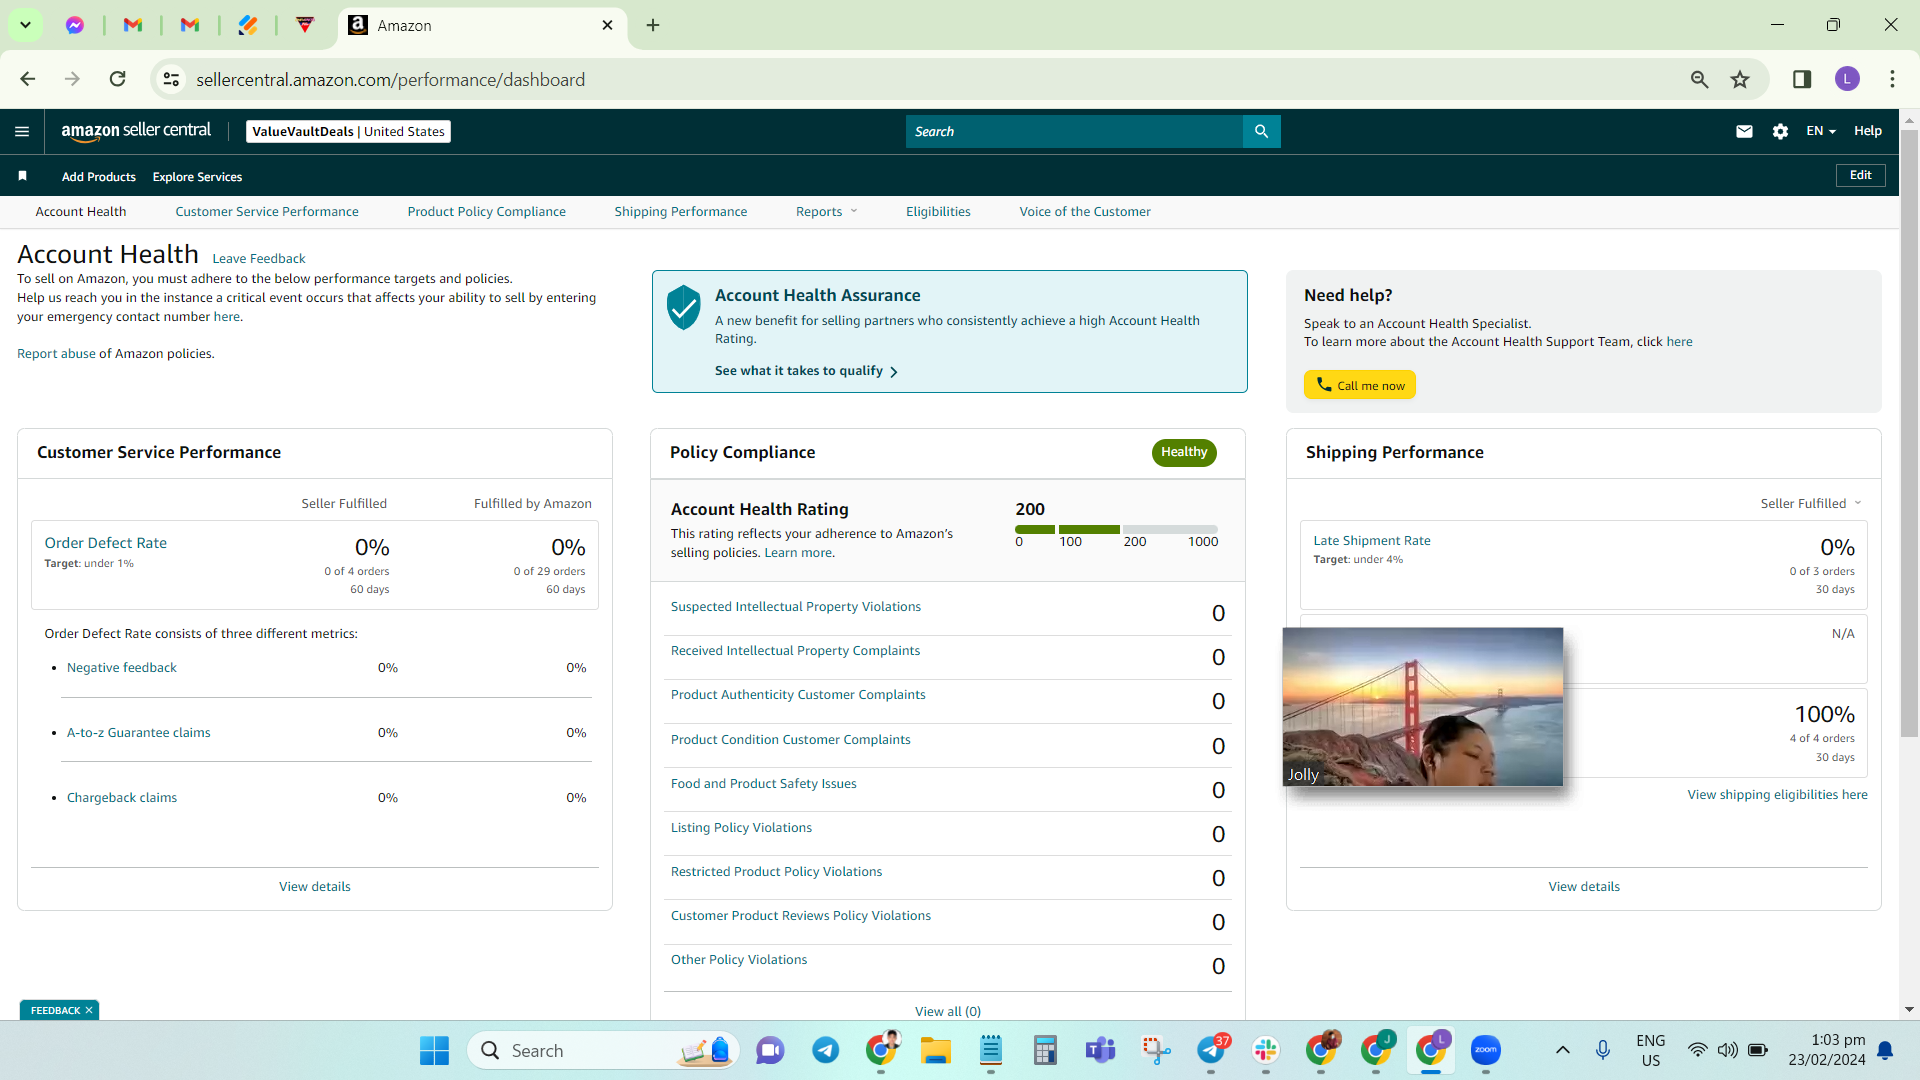Click Explore Services menu item
1920x1080 pixels.
point(197,176)
